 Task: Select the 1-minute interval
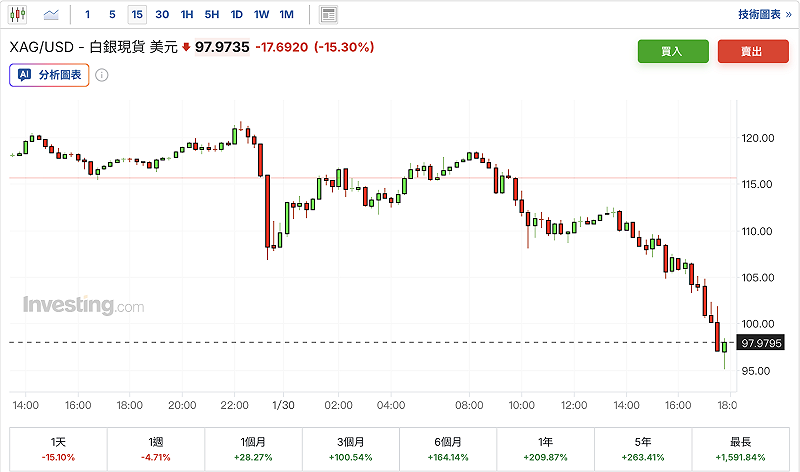coord(87,15)
